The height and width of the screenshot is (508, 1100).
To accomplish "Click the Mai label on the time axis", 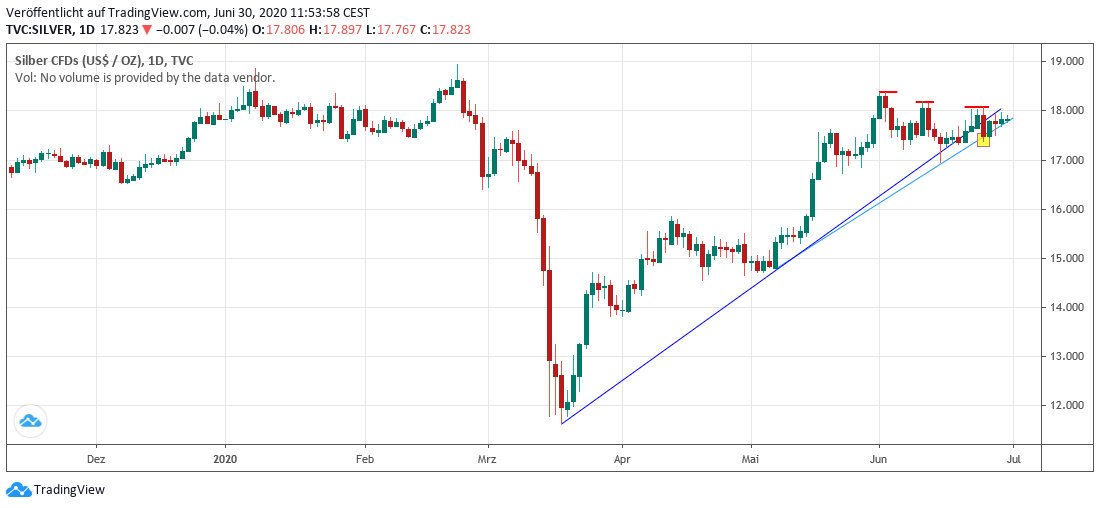I will [752, 460].
